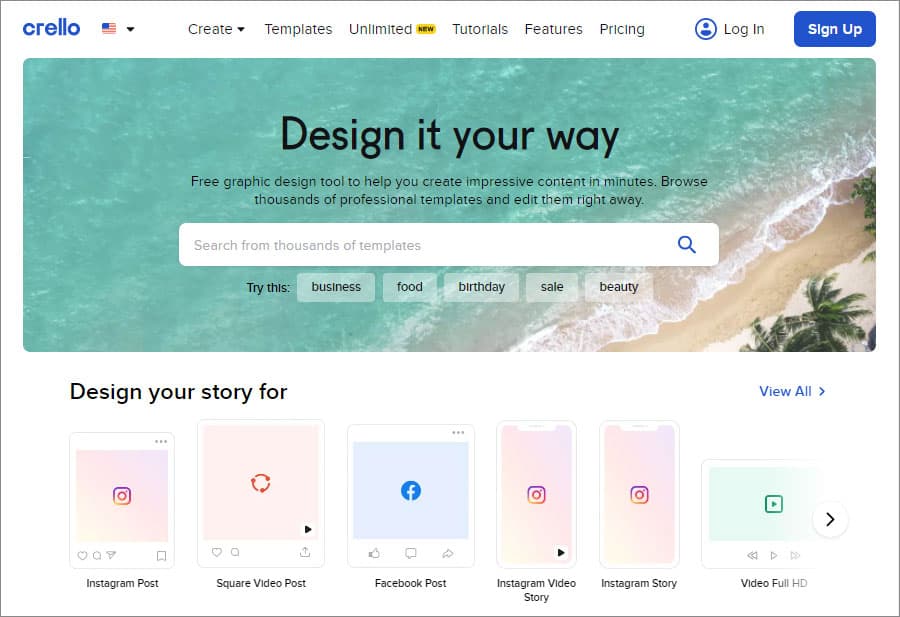Click the Log In link
This screenshot has height=617, width=900.
[743, 29]
